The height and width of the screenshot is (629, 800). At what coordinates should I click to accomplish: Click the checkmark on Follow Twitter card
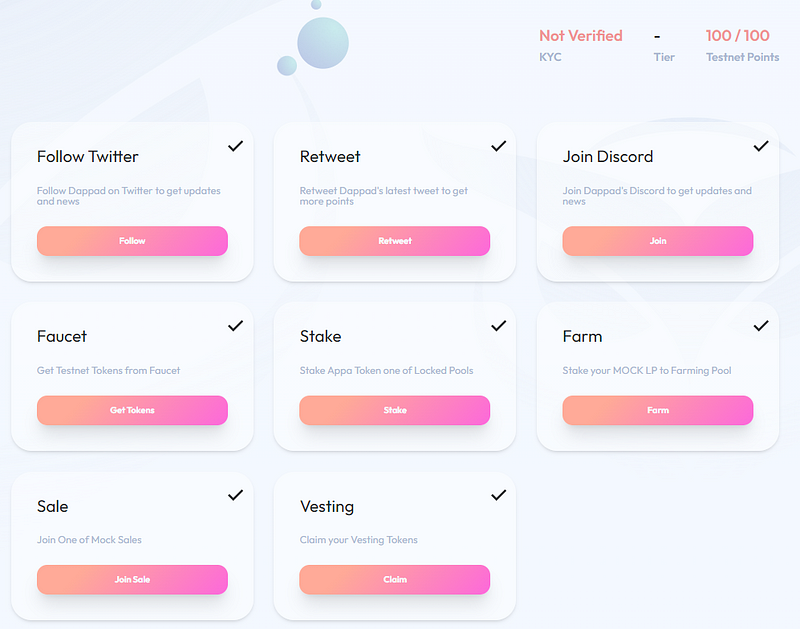click(x=235, y=146)
